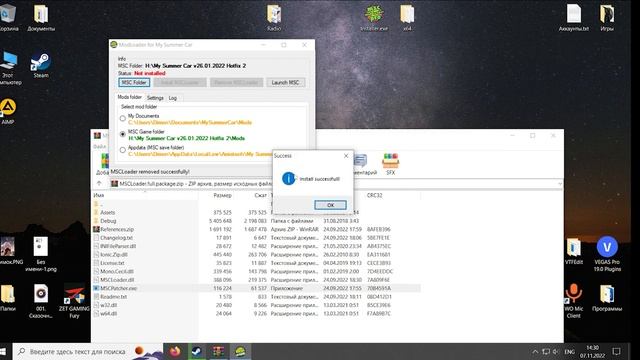Open Firefox from the taskbar
The width and height of the screenshot is (640, 360).
click(x=175, y=351)
